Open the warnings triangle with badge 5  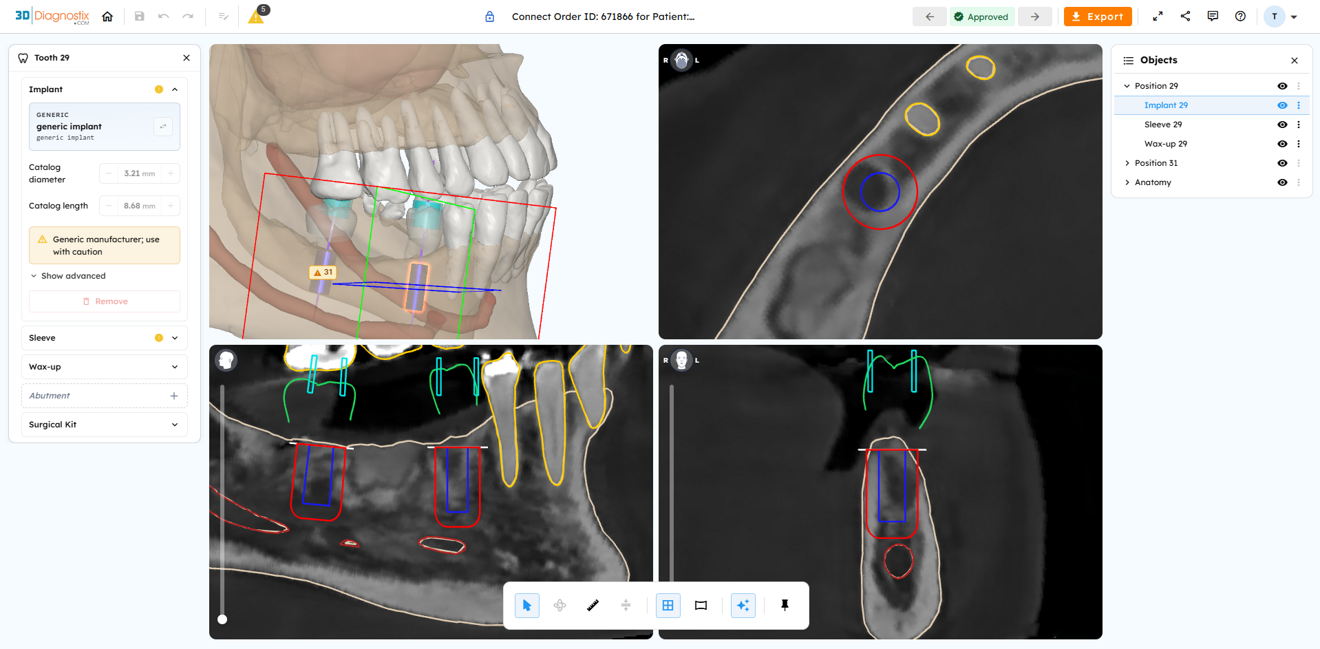pos(258,15)
